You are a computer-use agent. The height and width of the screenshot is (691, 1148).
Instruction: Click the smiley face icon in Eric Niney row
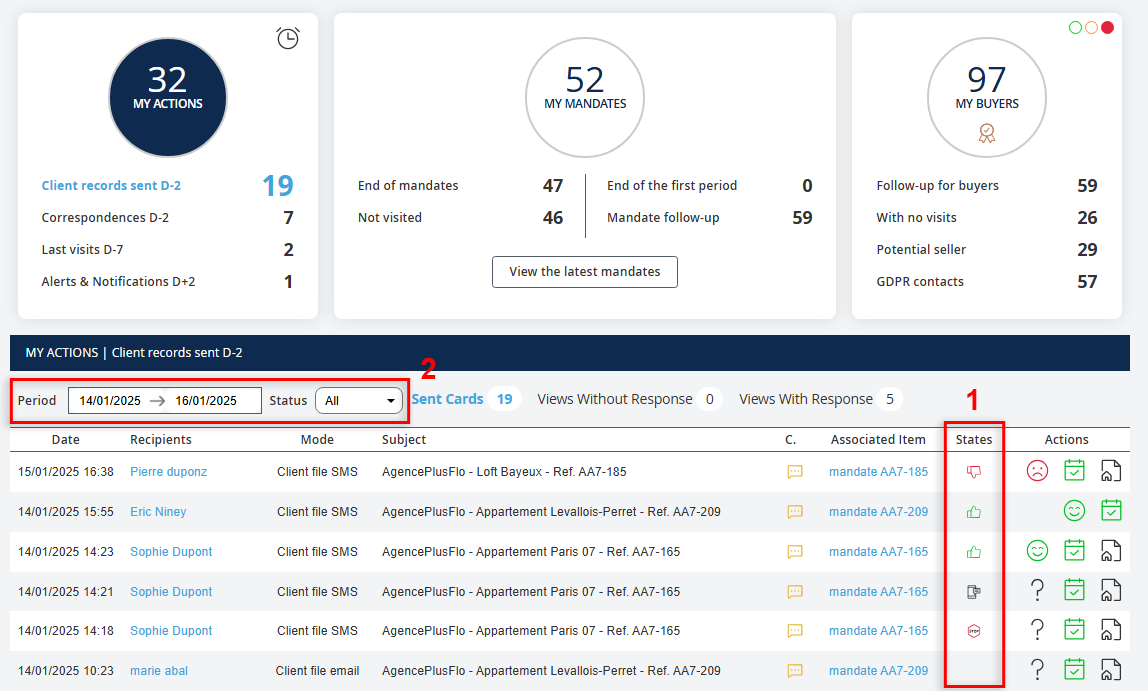pos(1074,511)
